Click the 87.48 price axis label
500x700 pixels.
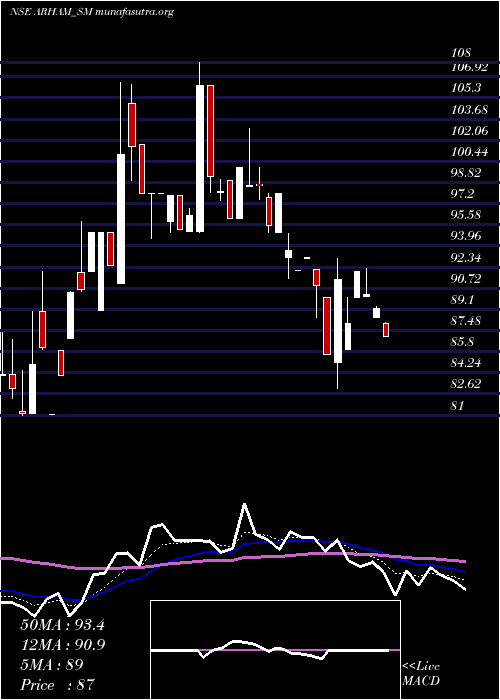point(466,321)
